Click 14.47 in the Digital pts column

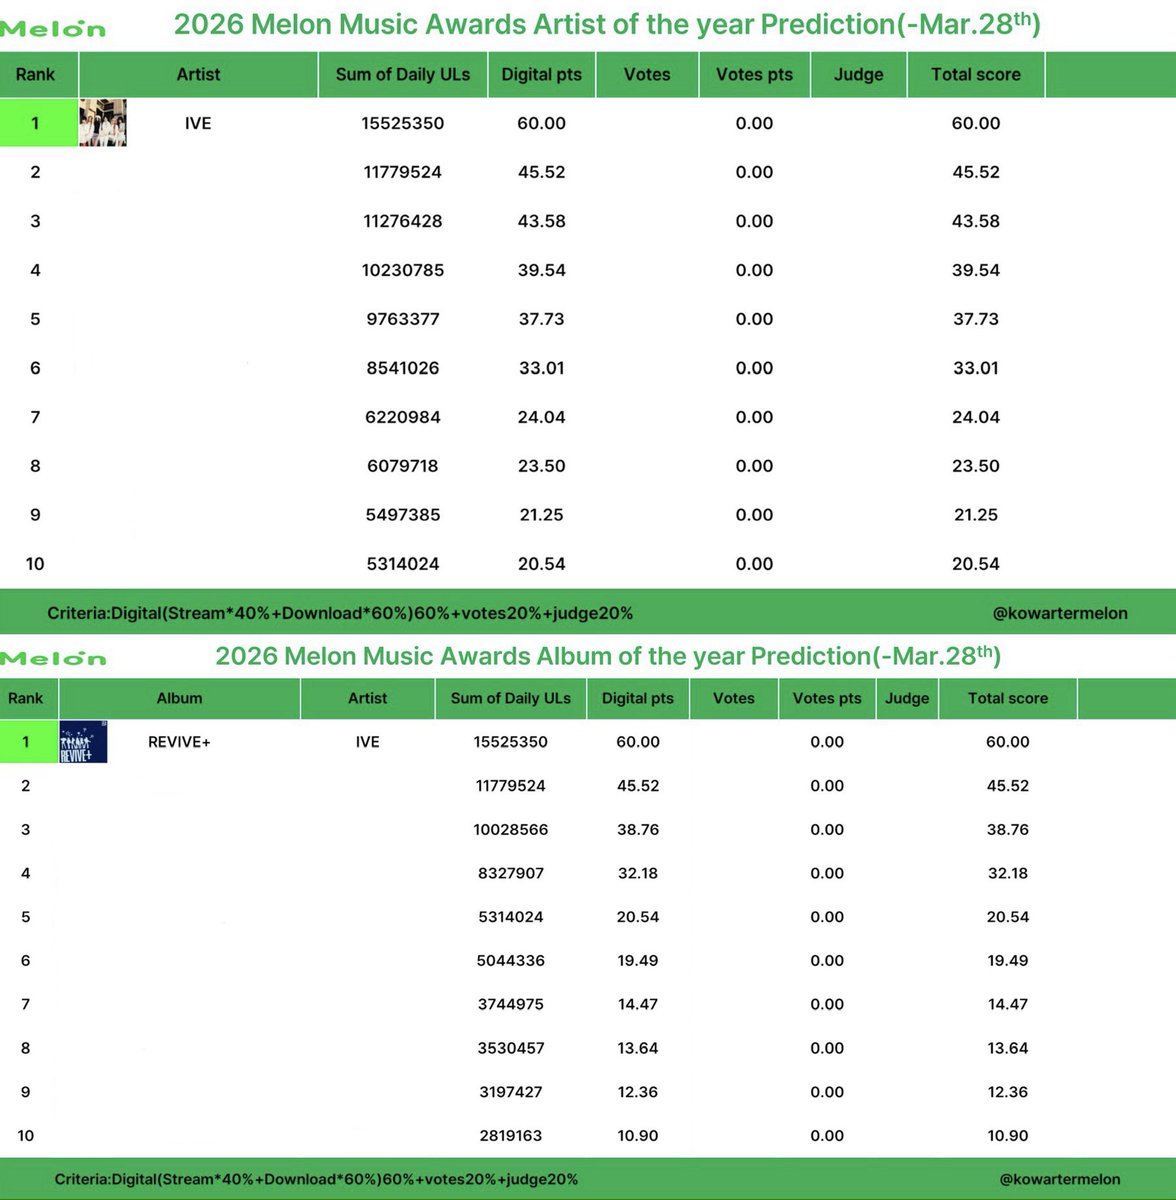[638, 1004]
